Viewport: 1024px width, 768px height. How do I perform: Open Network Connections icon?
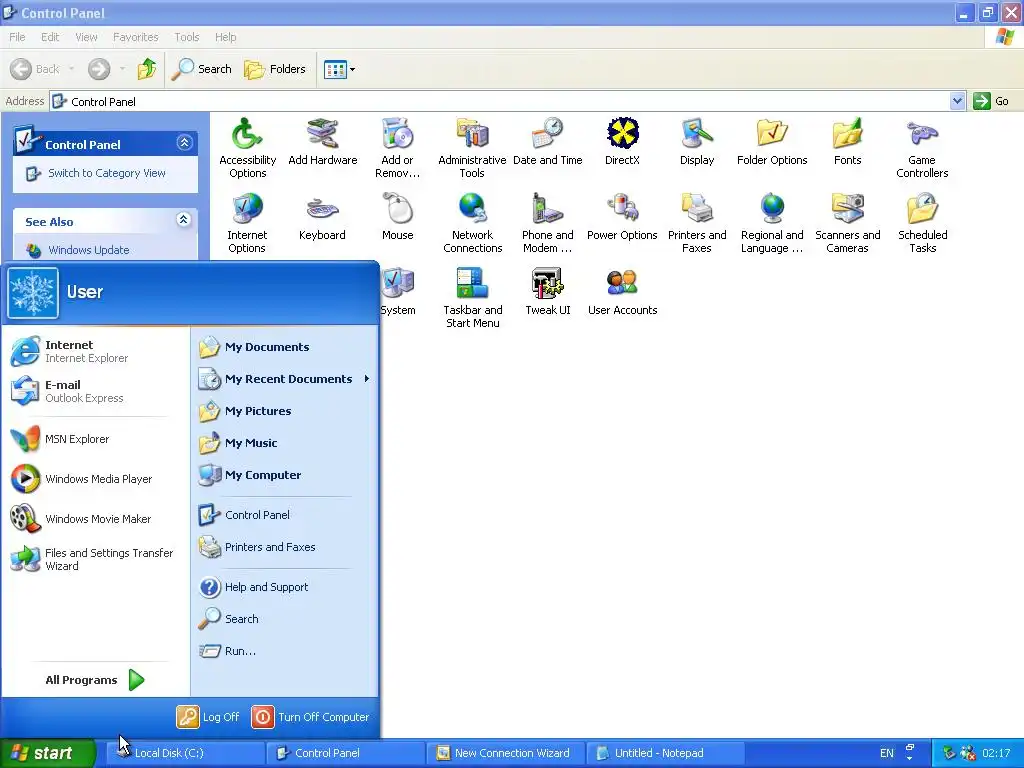472,223
